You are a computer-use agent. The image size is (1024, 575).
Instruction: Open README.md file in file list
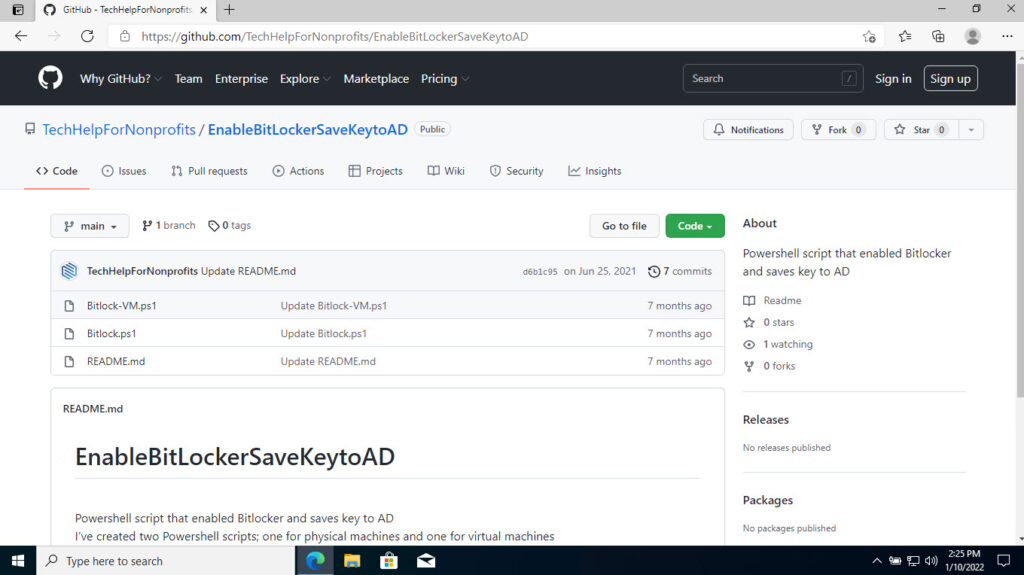click(116, 361)
